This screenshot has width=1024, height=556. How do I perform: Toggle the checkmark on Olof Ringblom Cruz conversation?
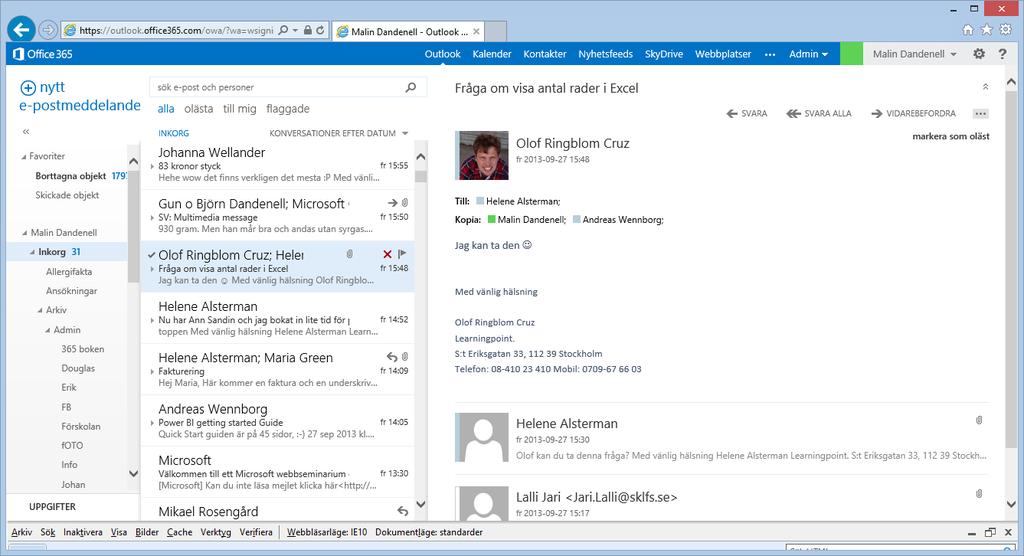point(152,255)
